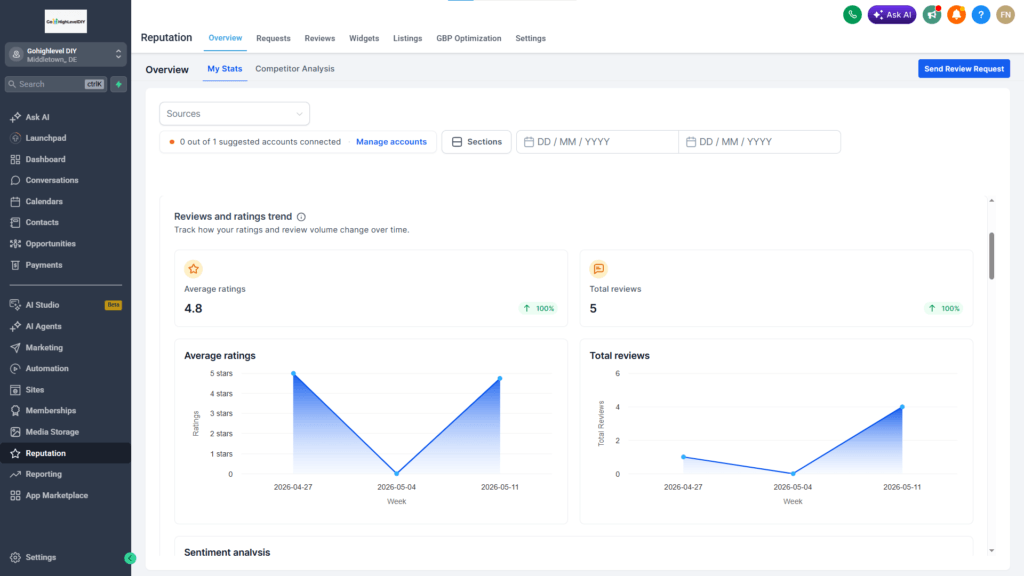
Task: Switch to the Widgets tab
Action: click(x=364, y=39)
